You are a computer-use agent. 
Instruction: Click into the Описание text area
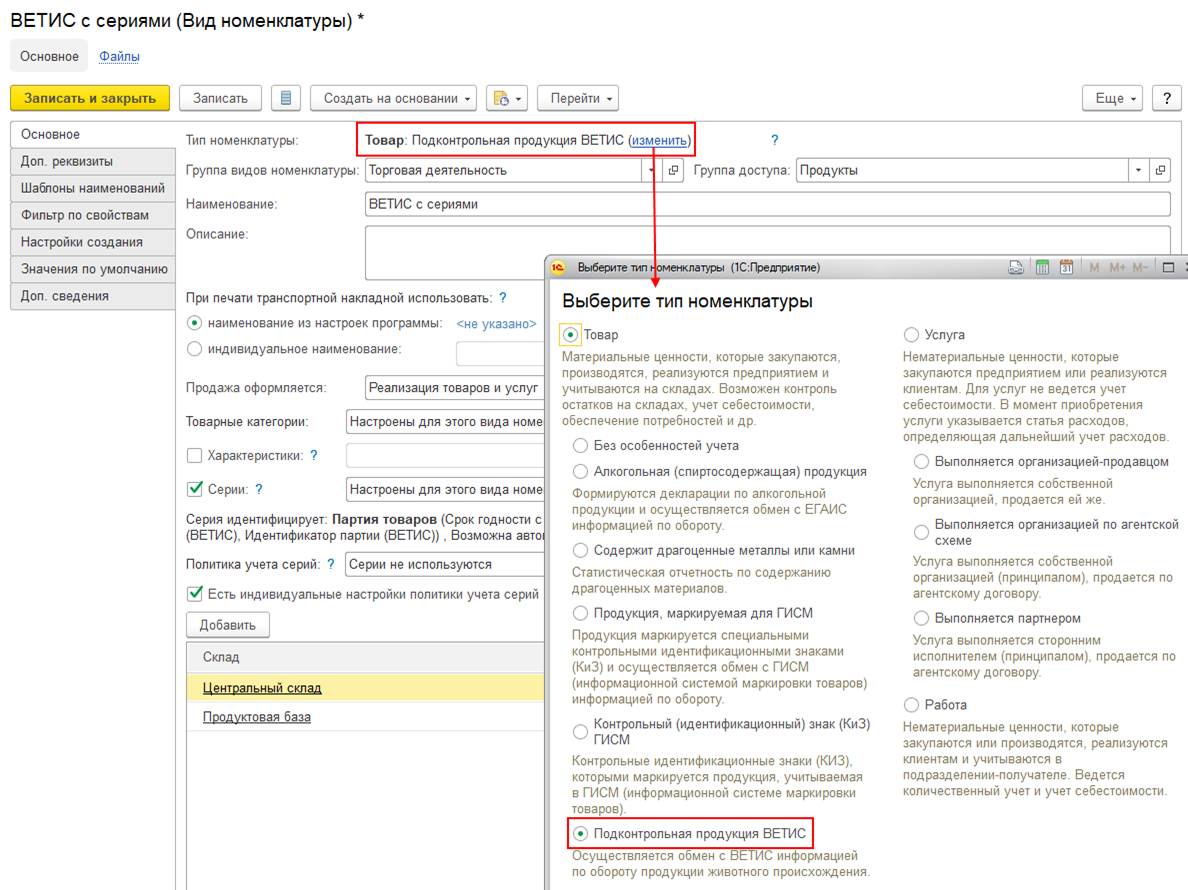click(x=768, y=241)
